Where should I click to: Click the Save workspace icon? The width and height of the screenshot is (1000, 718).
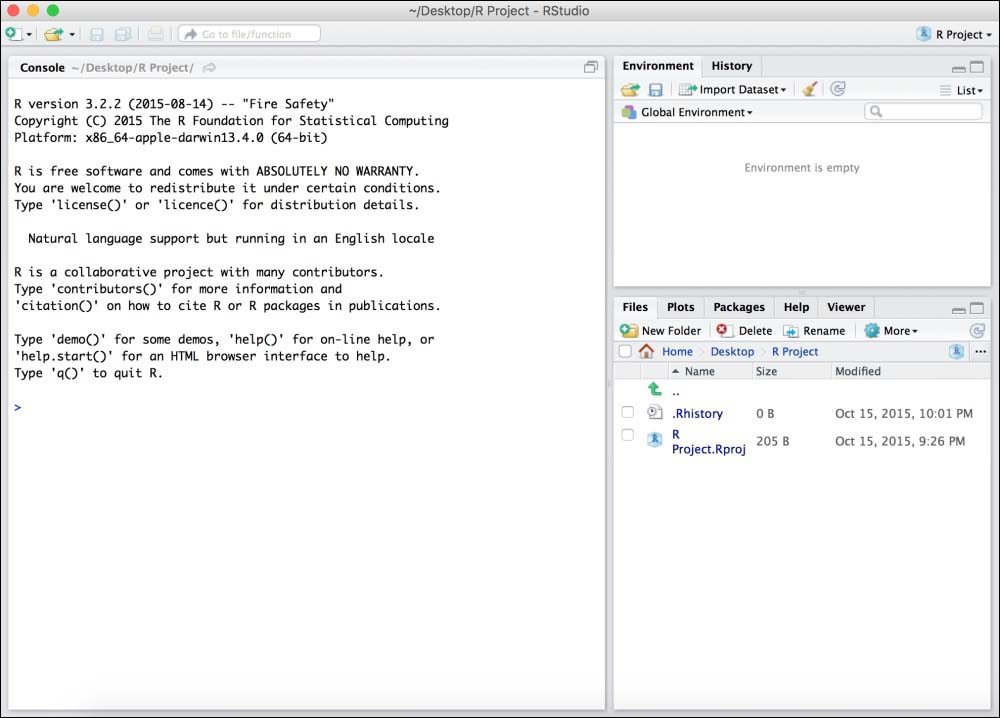656,90
